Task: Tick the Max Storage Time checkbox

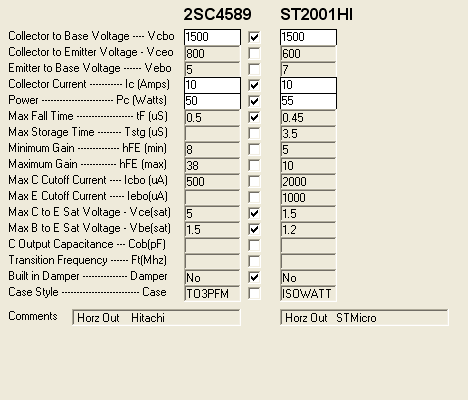Action: (254, 133)
